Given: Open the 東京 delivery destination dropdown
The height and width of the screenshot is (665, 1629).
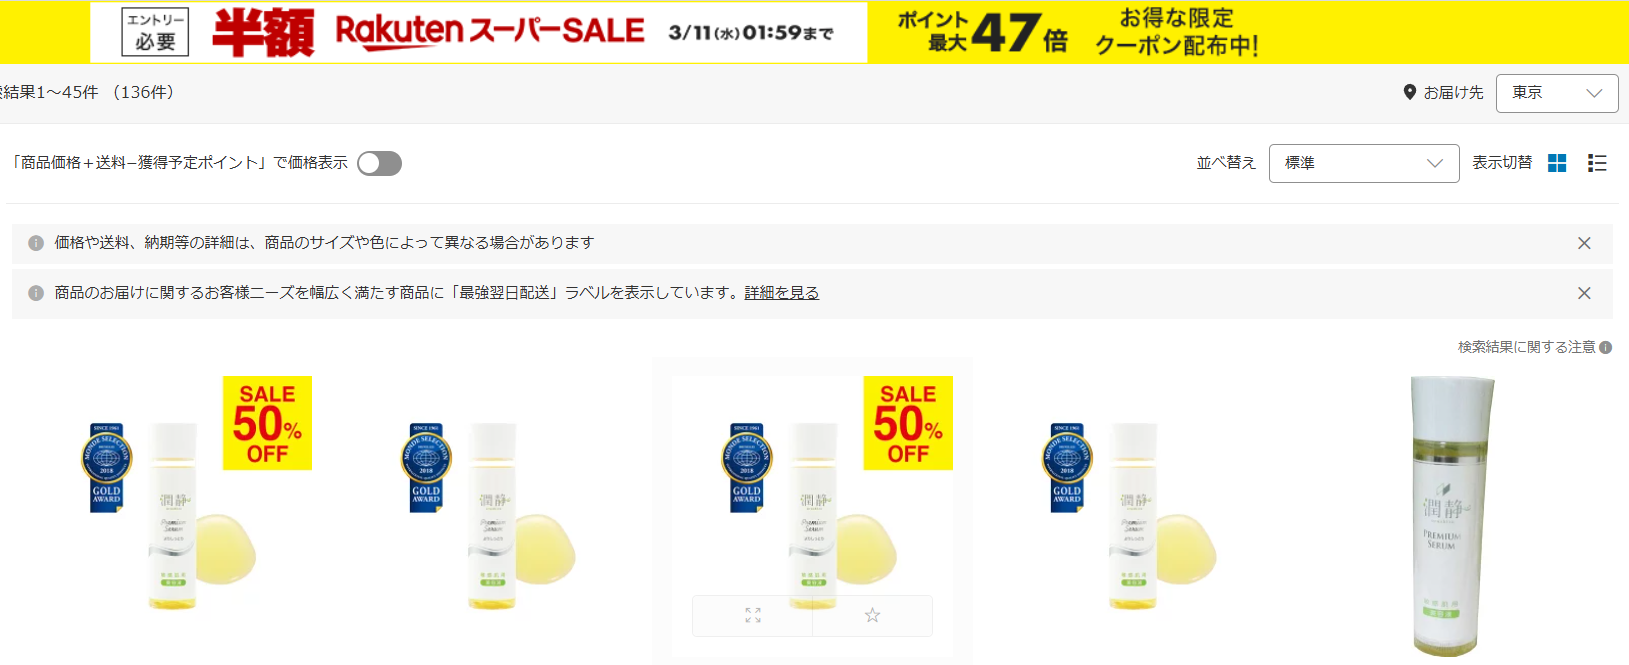Looking at the screenshot, I should (x=1557, y=93).
